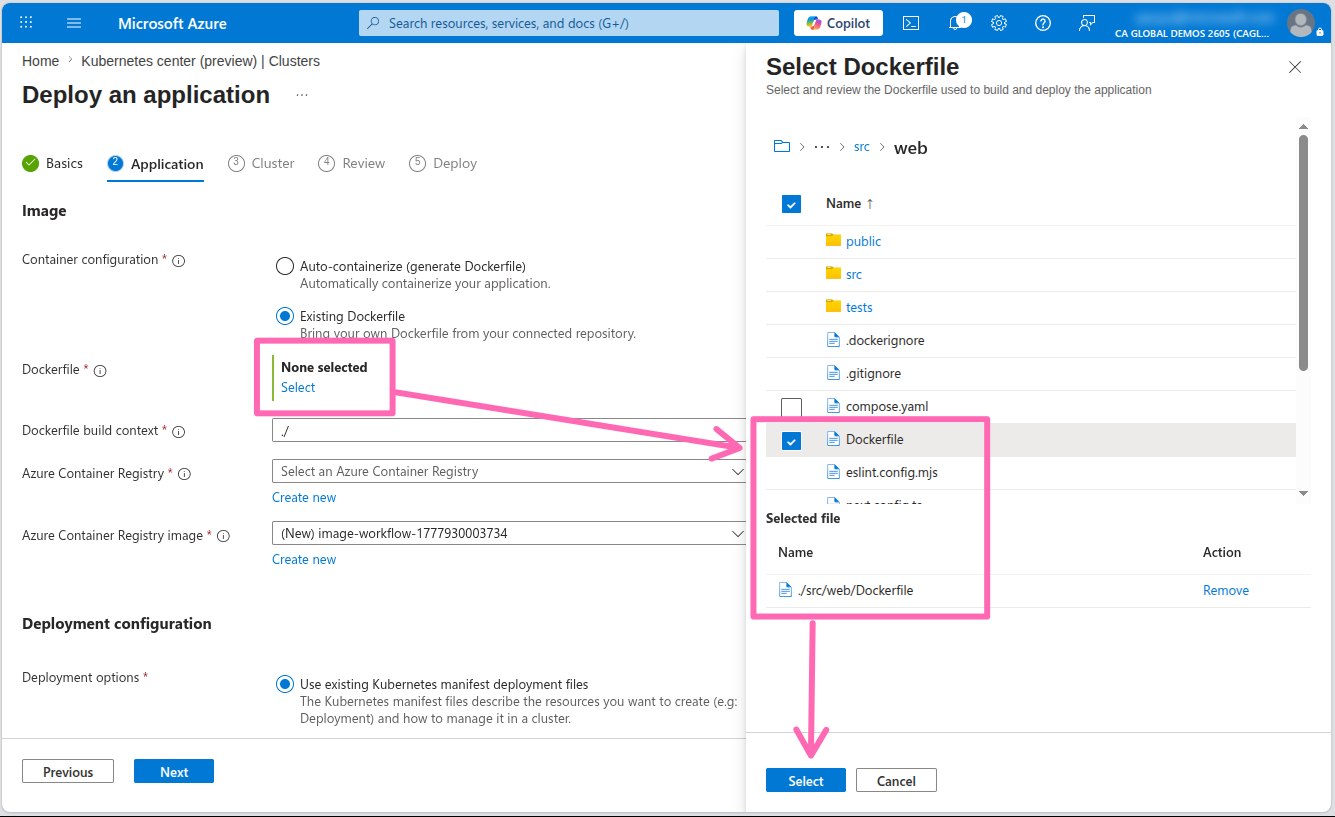Switch to the Application step
Screen dimensions: 1335x817
(x=155, y=164)
